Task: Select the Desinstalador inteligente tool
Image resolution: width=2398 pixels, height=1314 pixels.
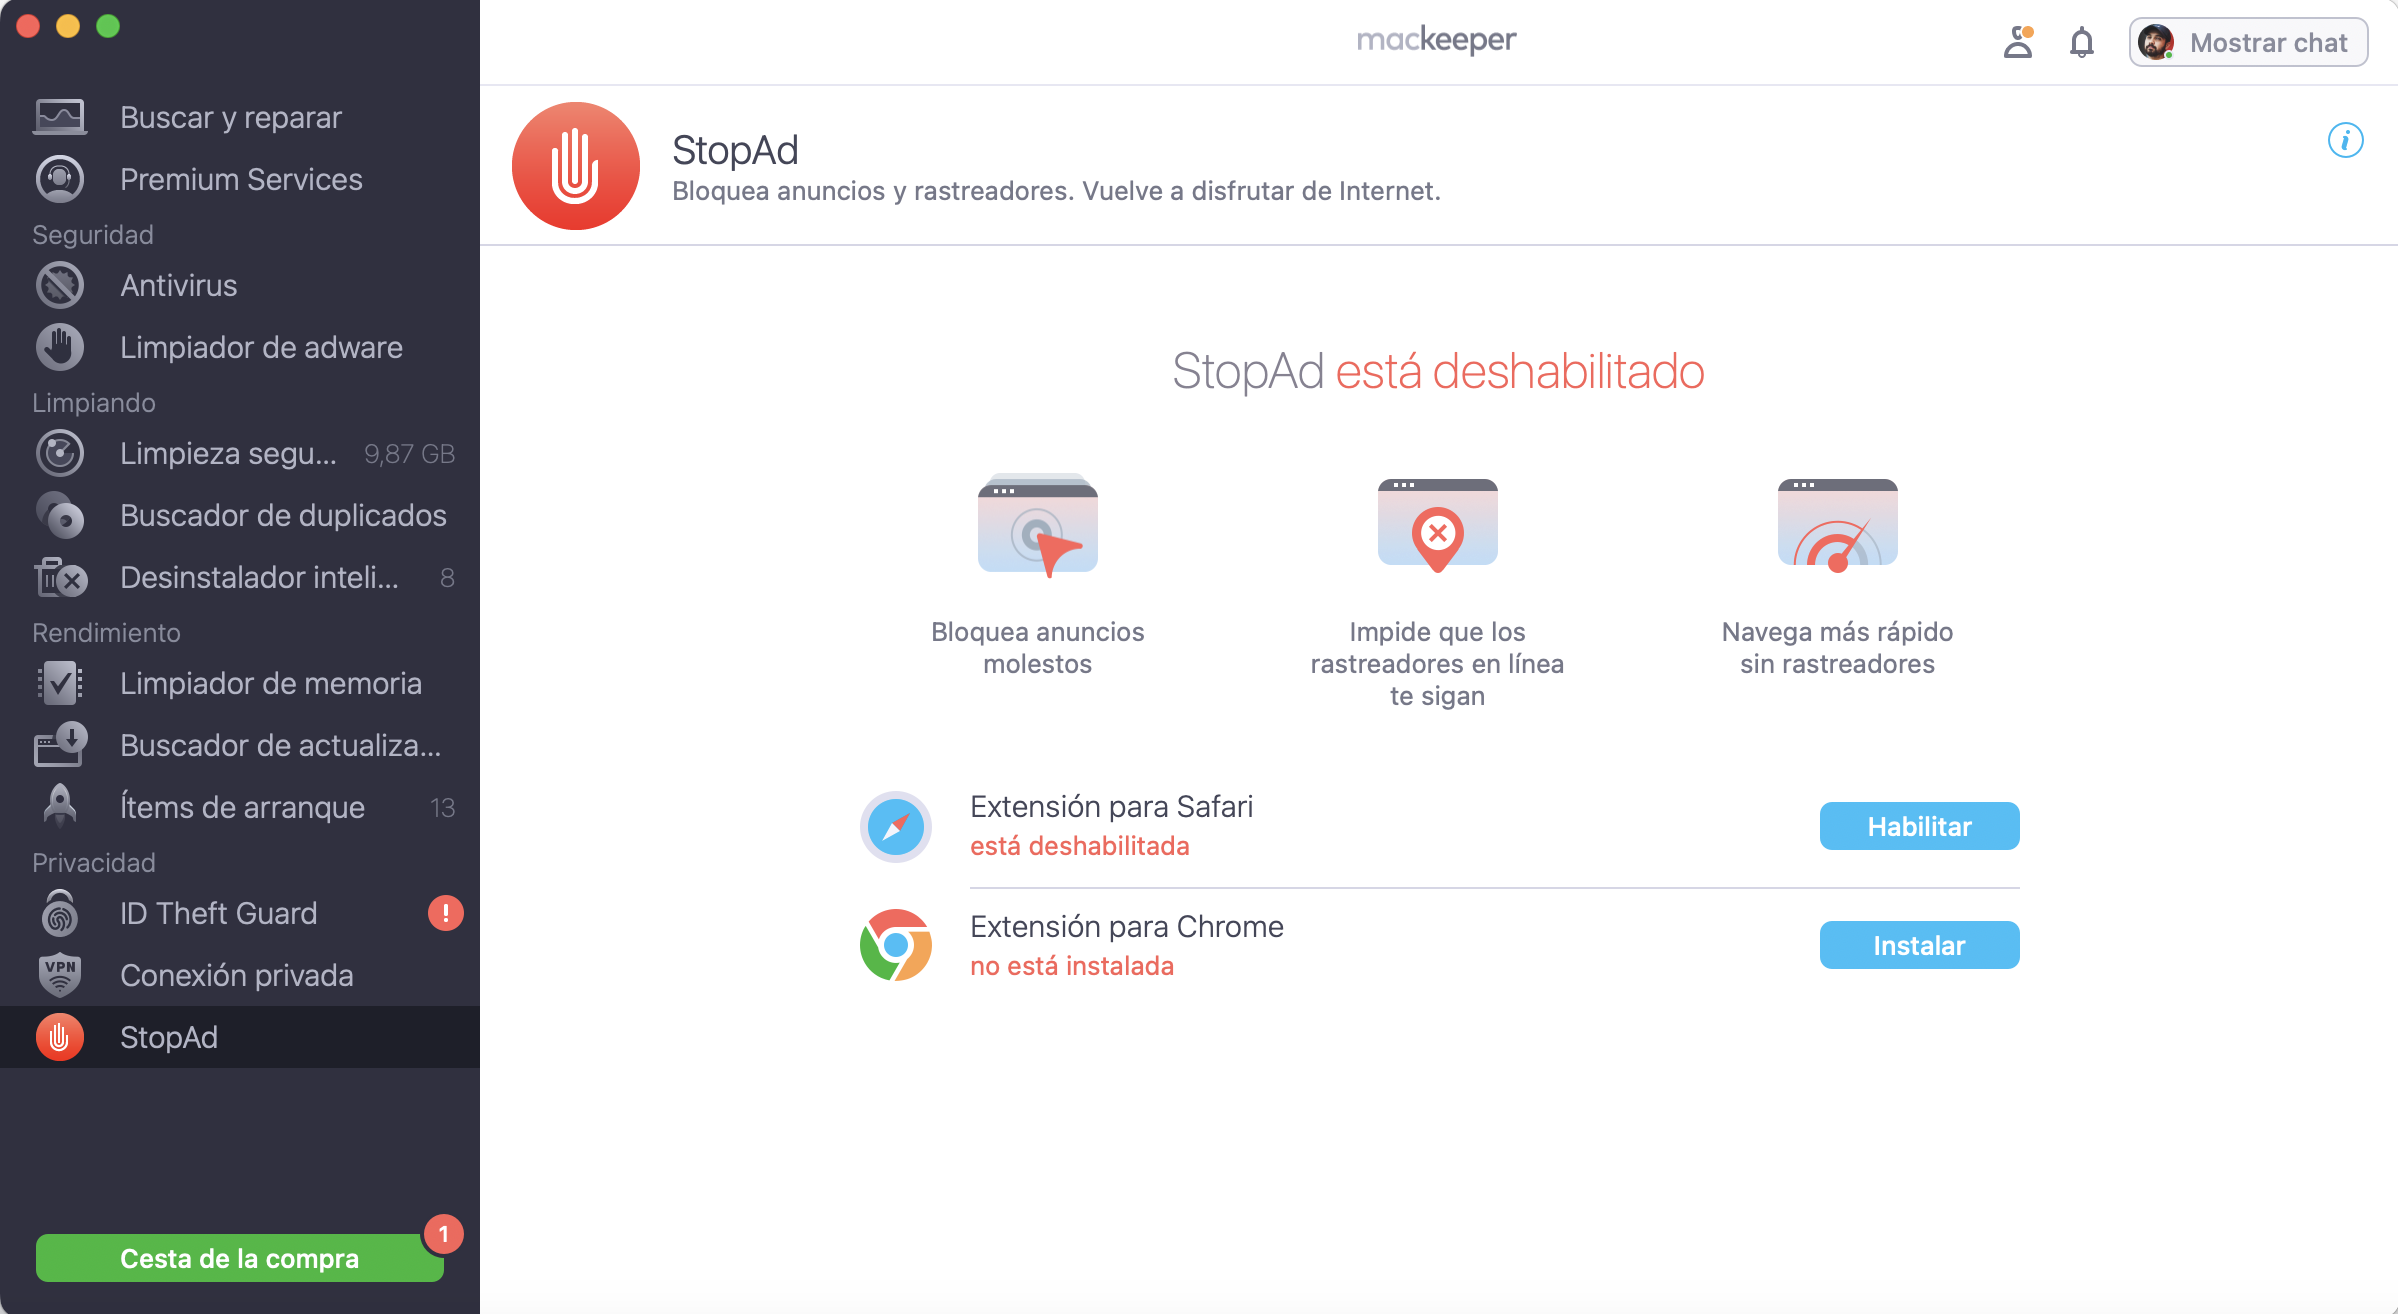Action: pyautogui.click(x=258, y=577)
